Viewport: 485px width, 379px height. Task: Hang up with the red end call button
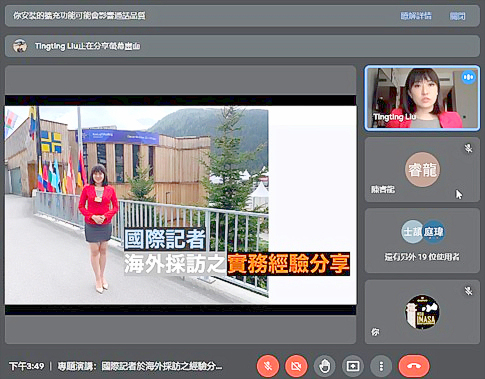414,366
